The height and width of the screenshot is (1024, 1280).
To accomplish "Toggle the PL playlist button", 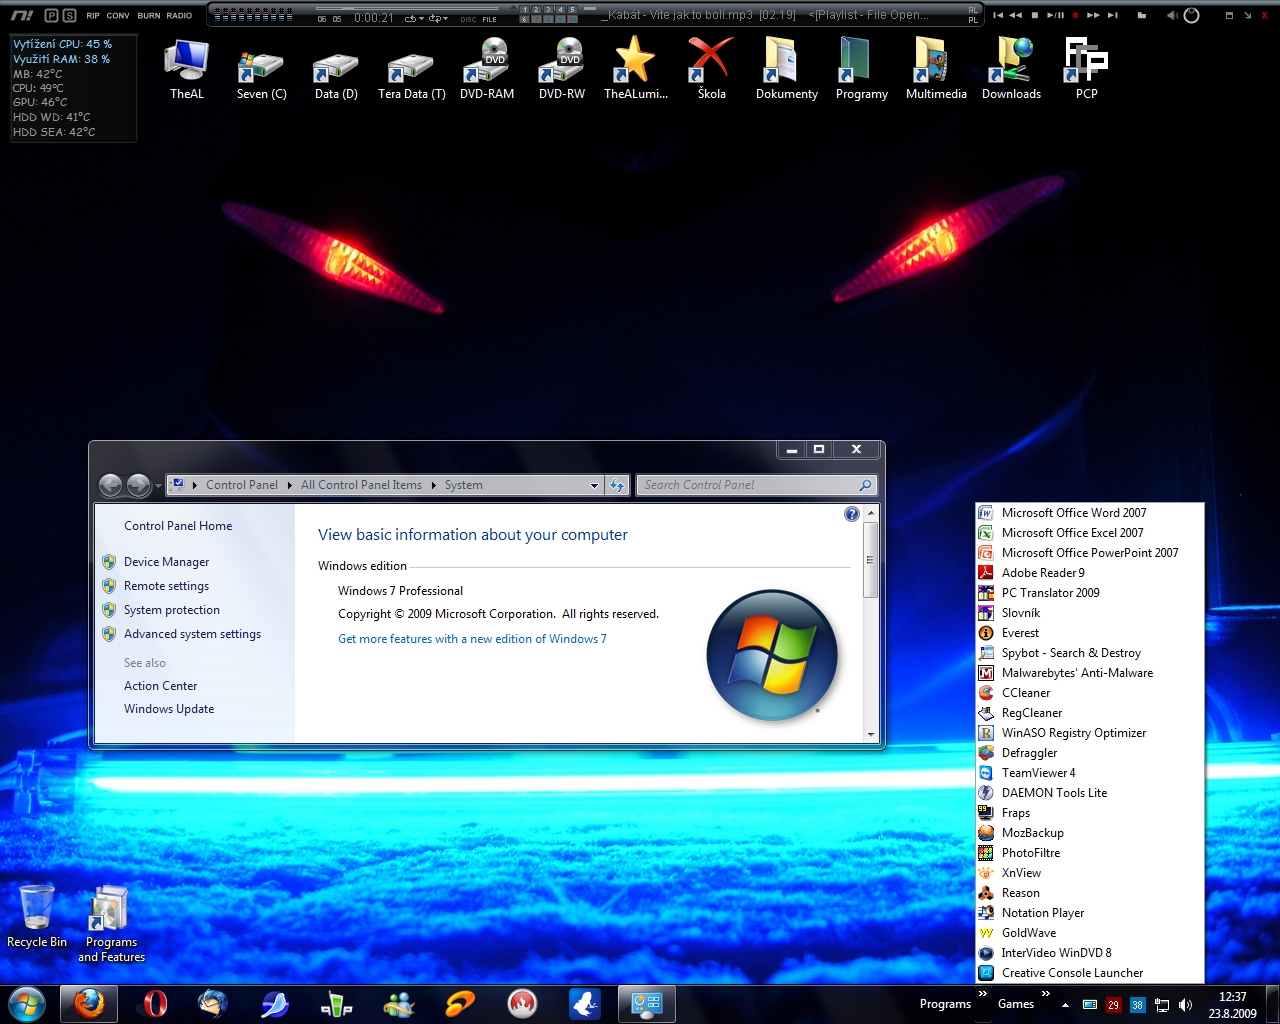I will point(973,20).
